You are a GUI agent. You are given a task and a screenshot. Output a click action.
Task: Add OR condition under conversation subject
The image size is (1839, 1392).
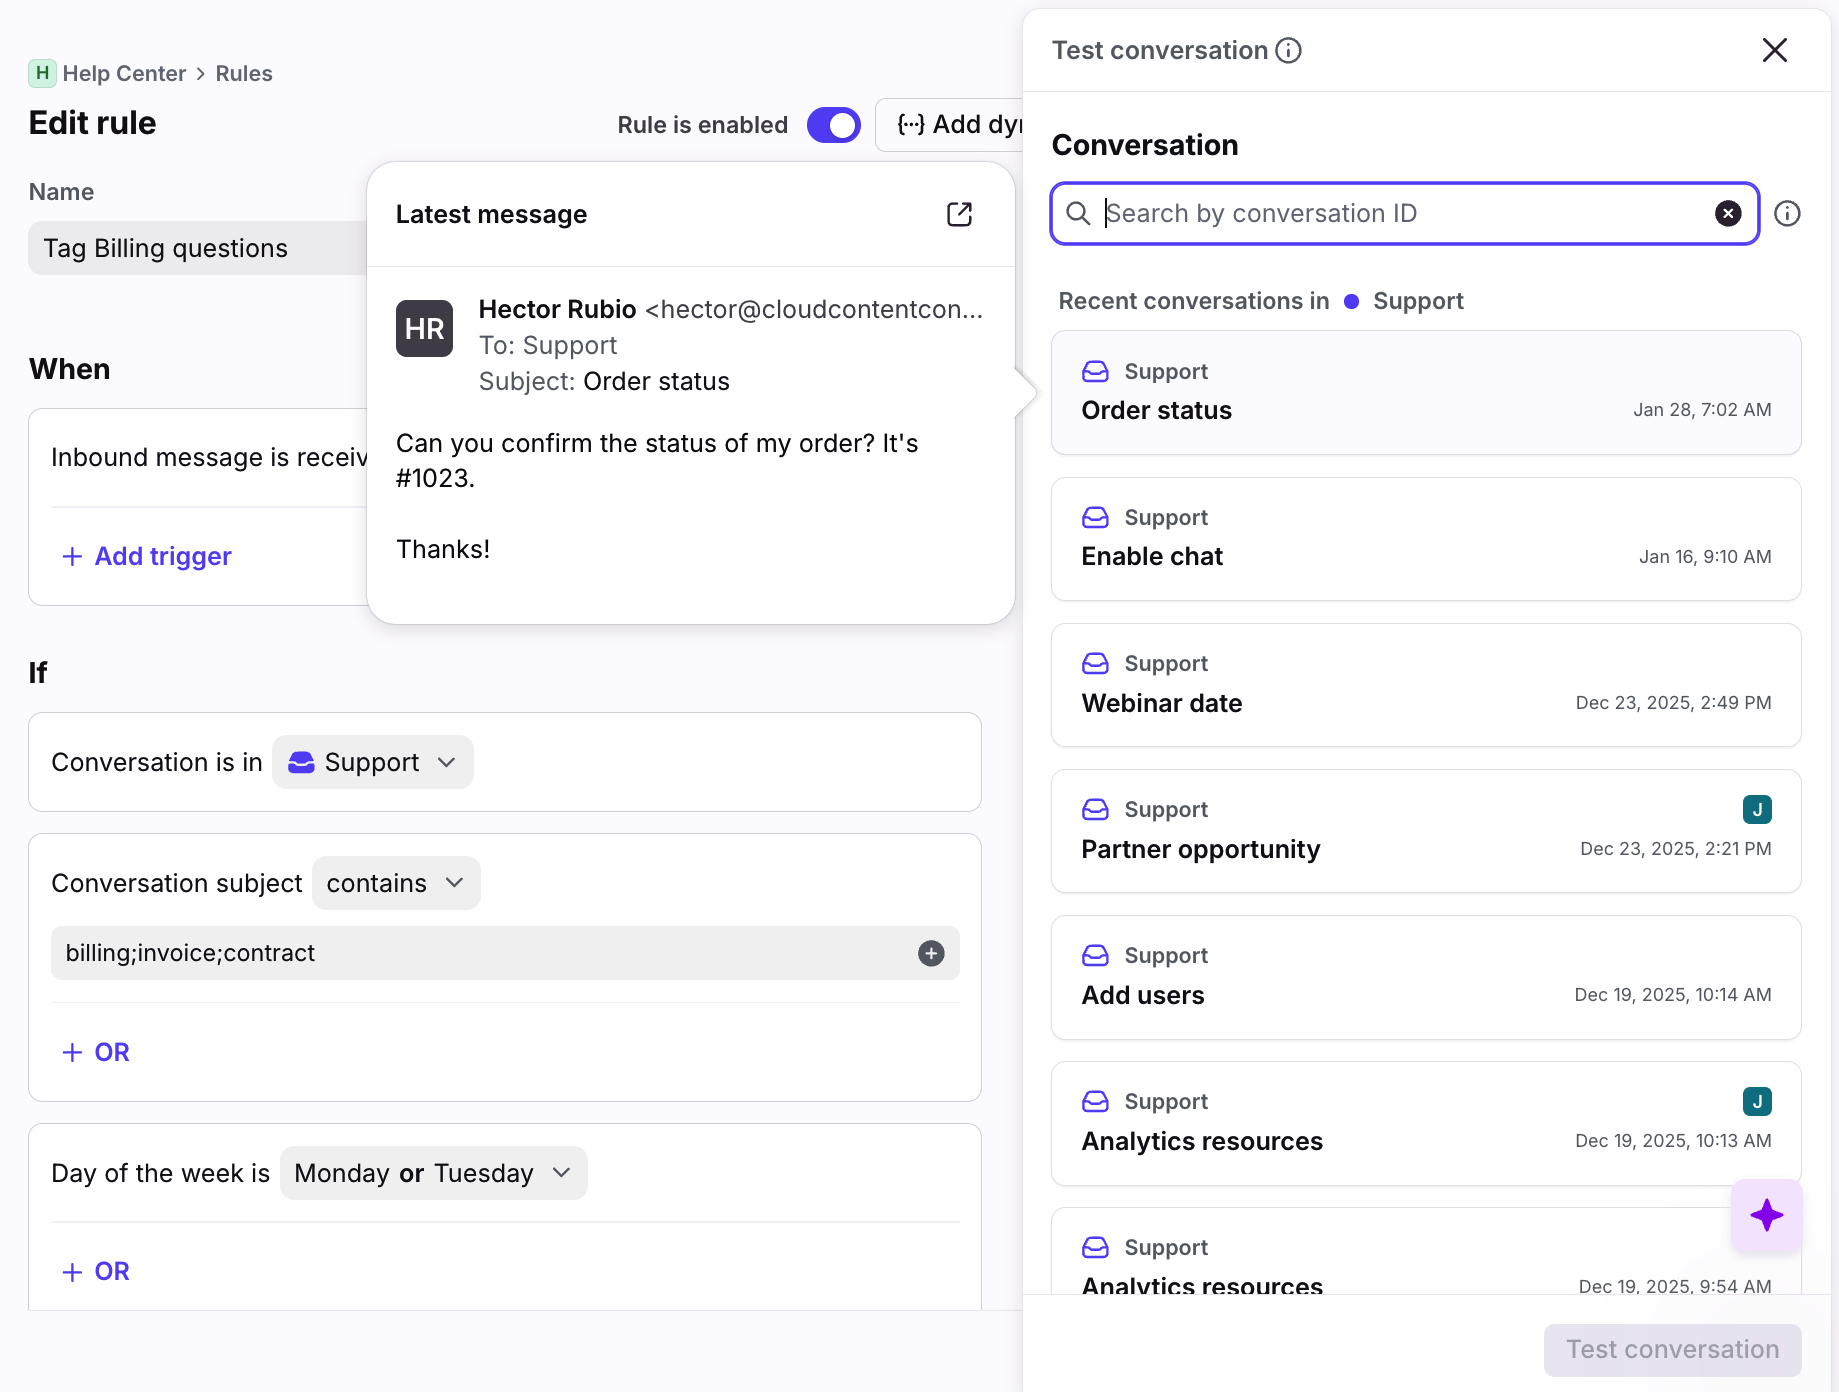pos(97,1052)
